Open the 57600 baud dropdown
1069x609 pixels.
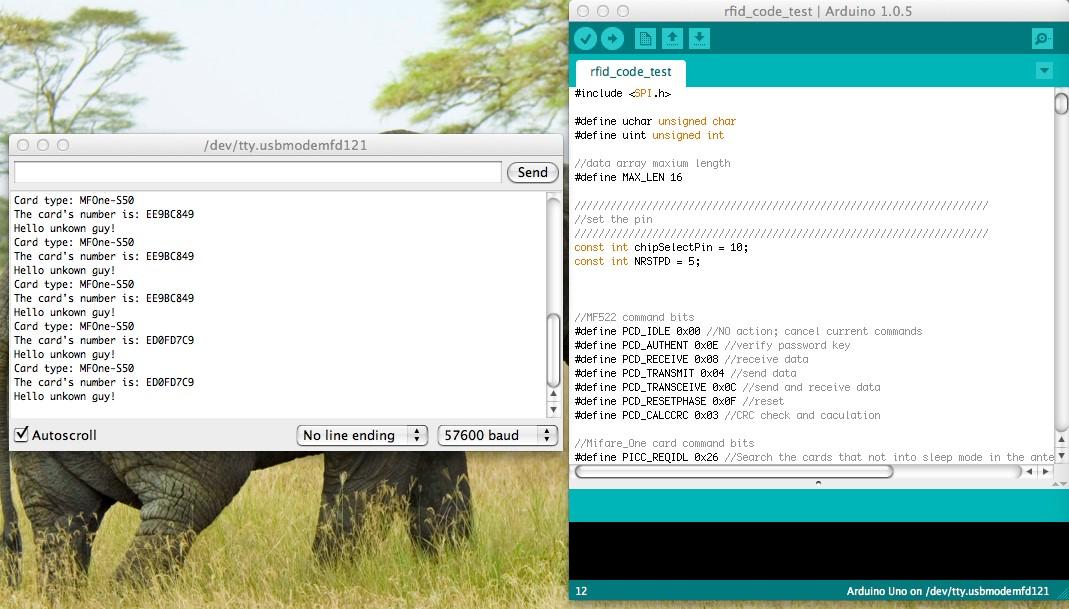click(498, 435)
